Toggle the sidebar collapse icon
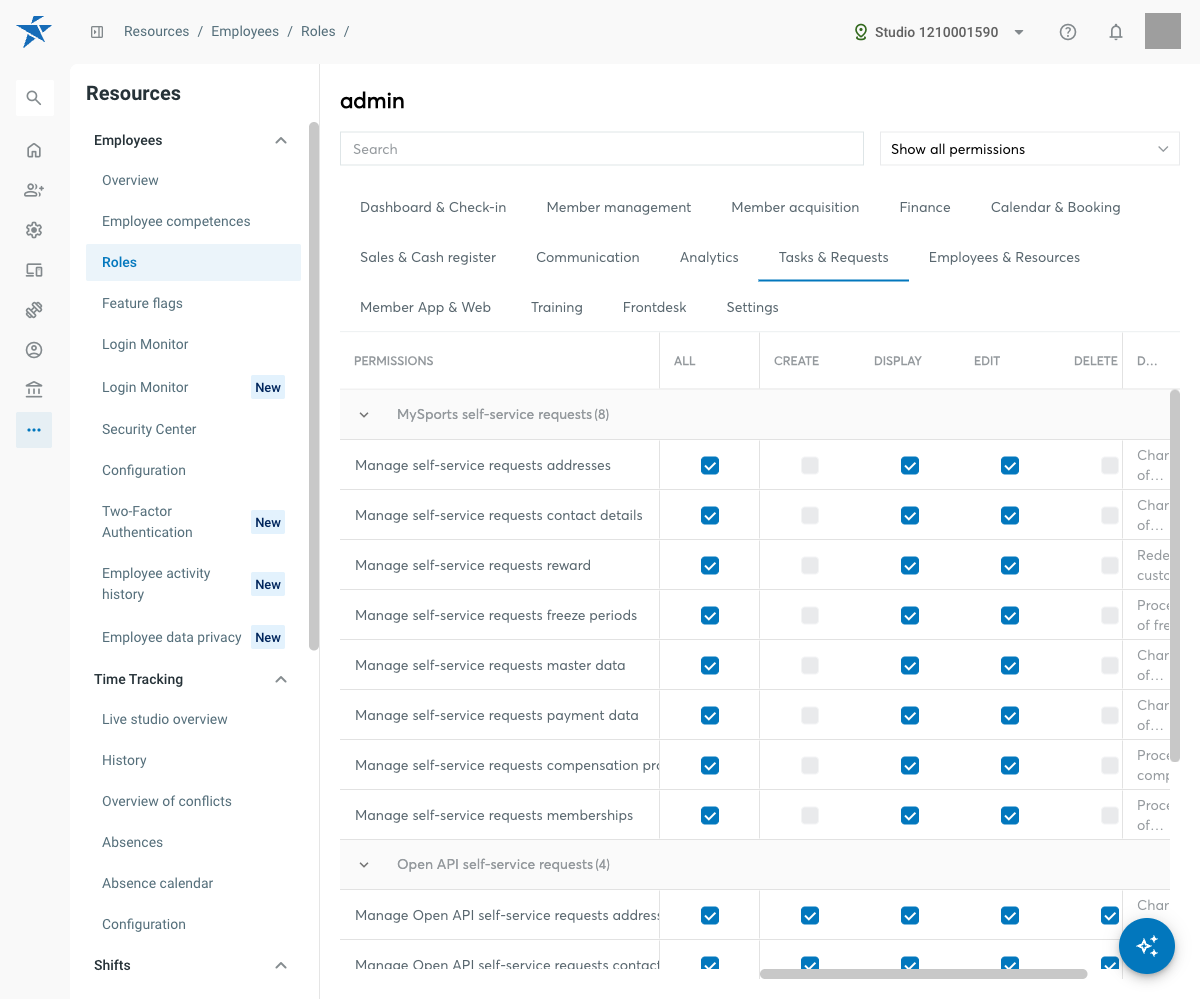 97,32
